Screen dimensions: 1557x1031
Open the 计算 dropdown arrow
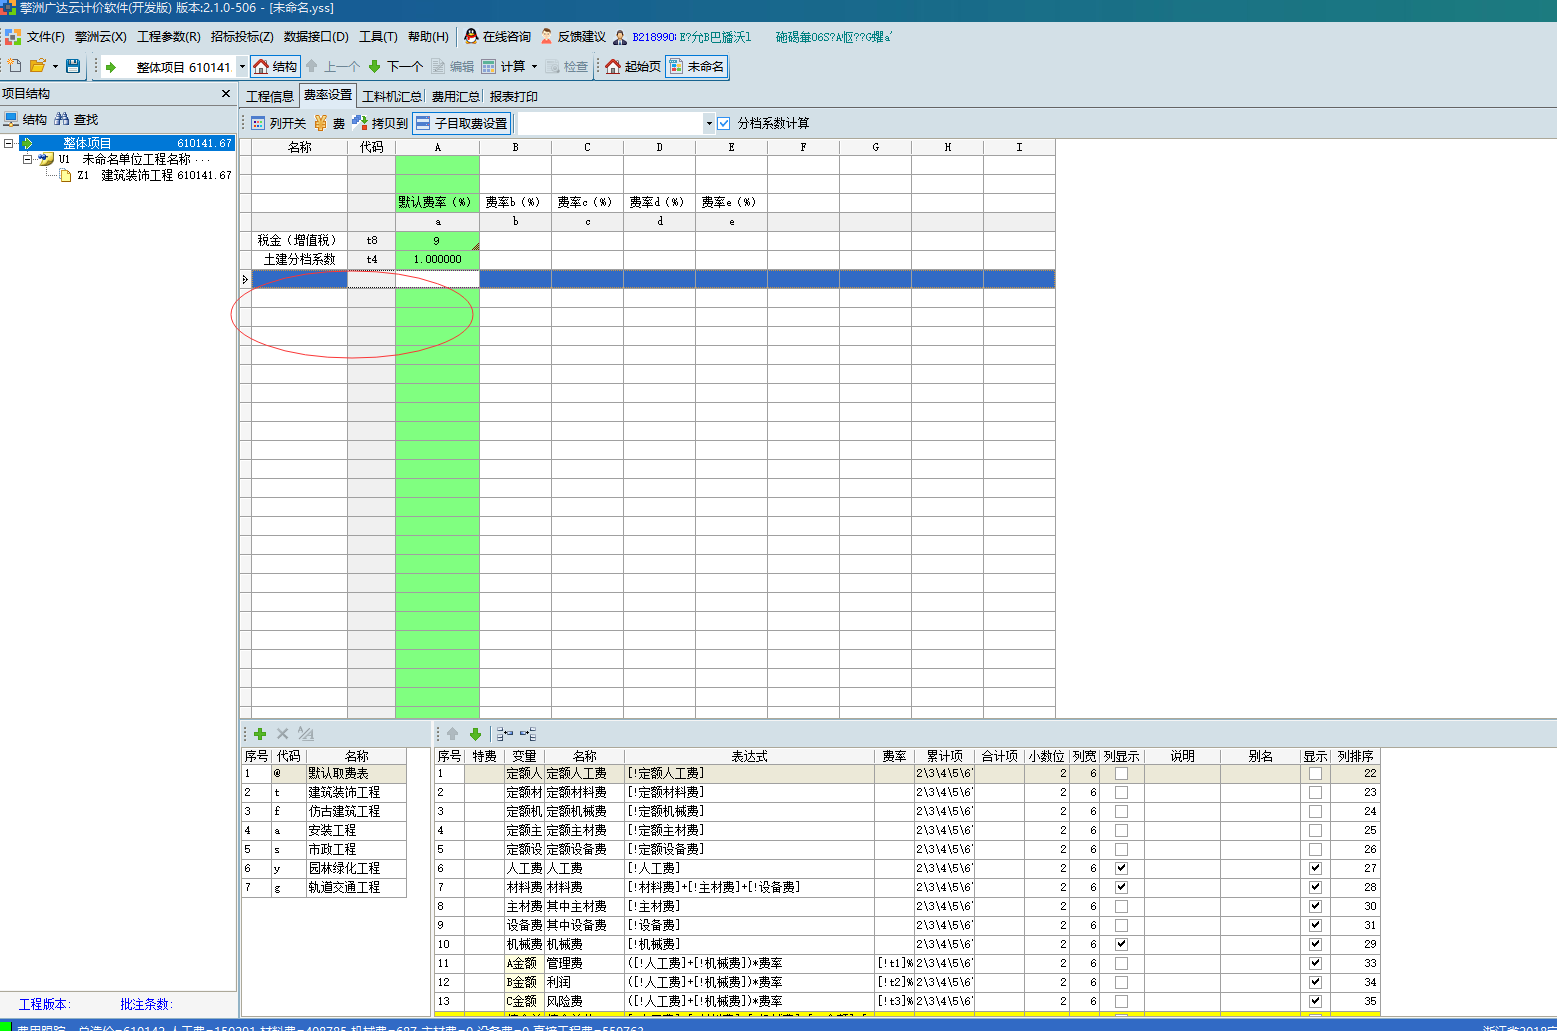tap(534, 67)
